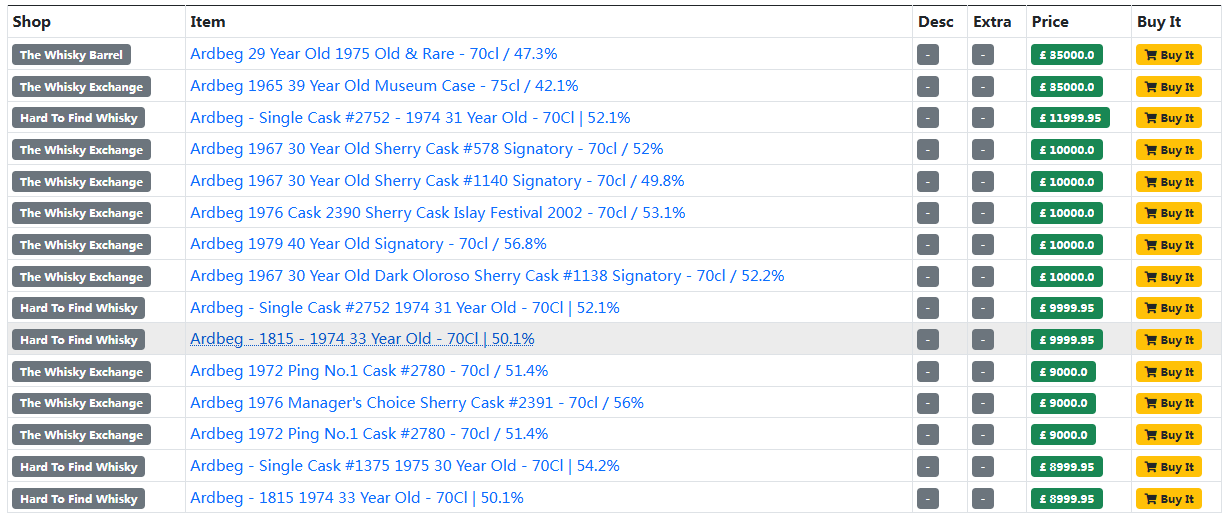Open Ardbeg 1976 Manager's Choice Sherry Cask link
This screenshot has width=1225, height=519.
tap(417, 403)
